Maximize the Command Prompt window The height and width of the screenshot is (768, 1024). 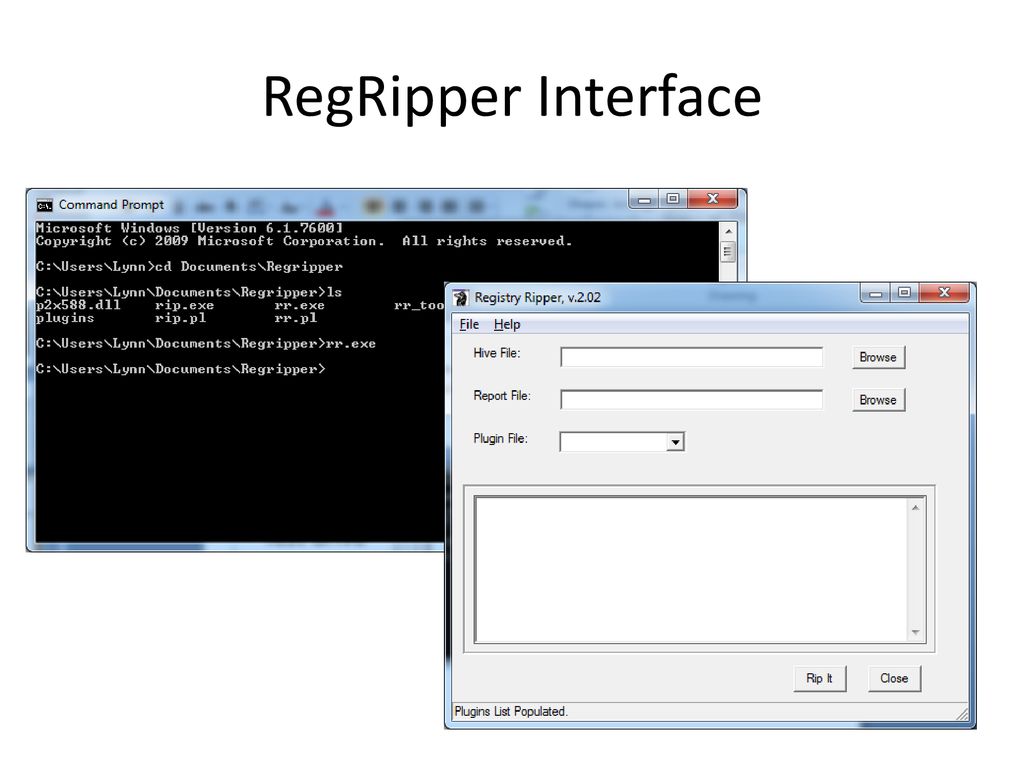click(x=673, y=199)
